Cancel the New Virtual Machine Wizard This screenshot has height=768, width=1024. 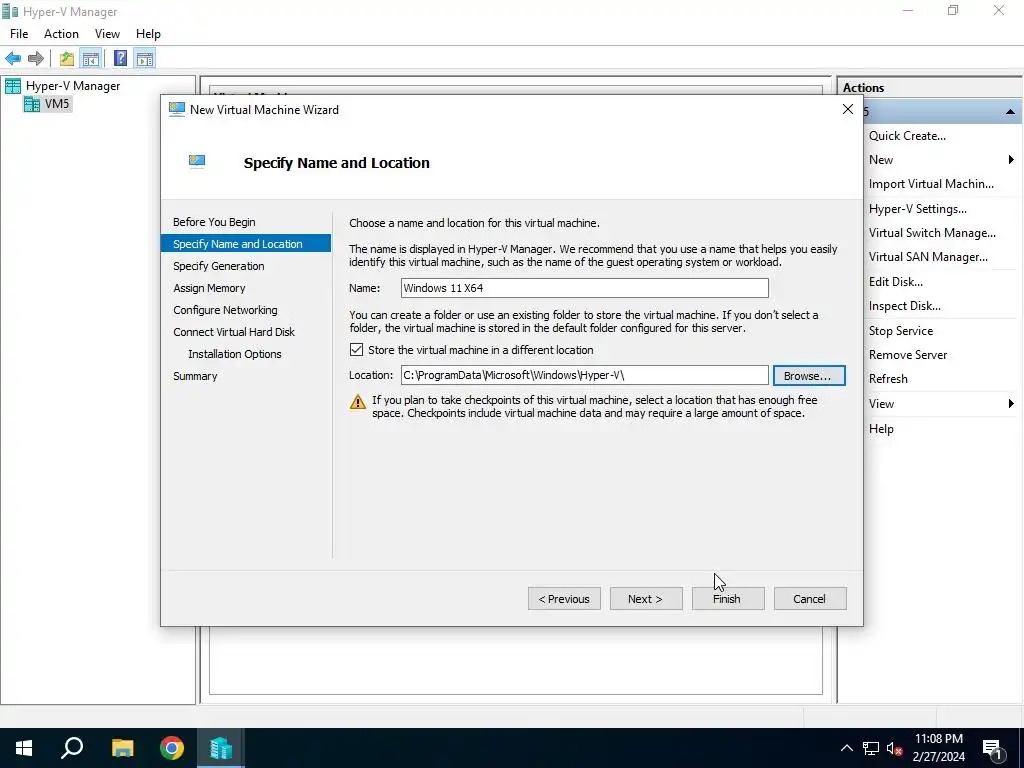pyautogui.click(x=810, y=599)
